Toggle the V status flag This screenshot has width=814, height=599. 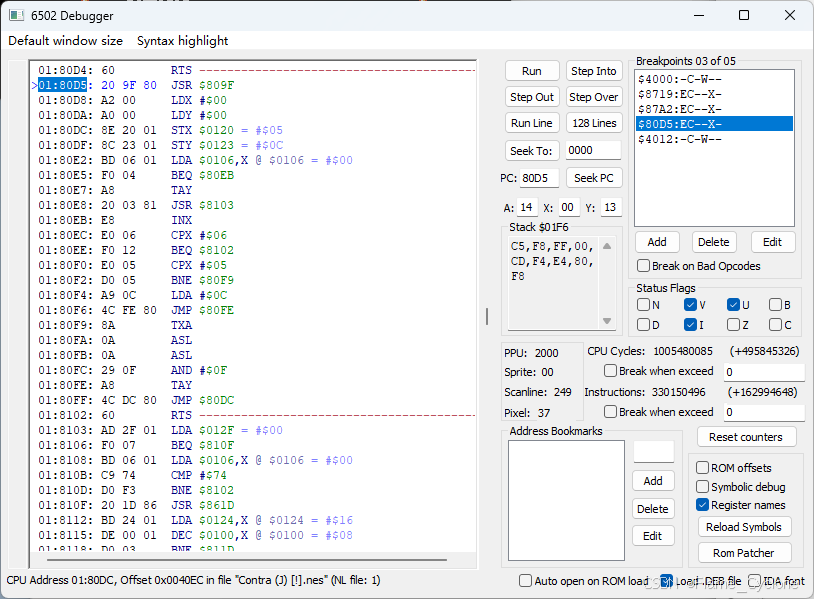pos(690,305)
